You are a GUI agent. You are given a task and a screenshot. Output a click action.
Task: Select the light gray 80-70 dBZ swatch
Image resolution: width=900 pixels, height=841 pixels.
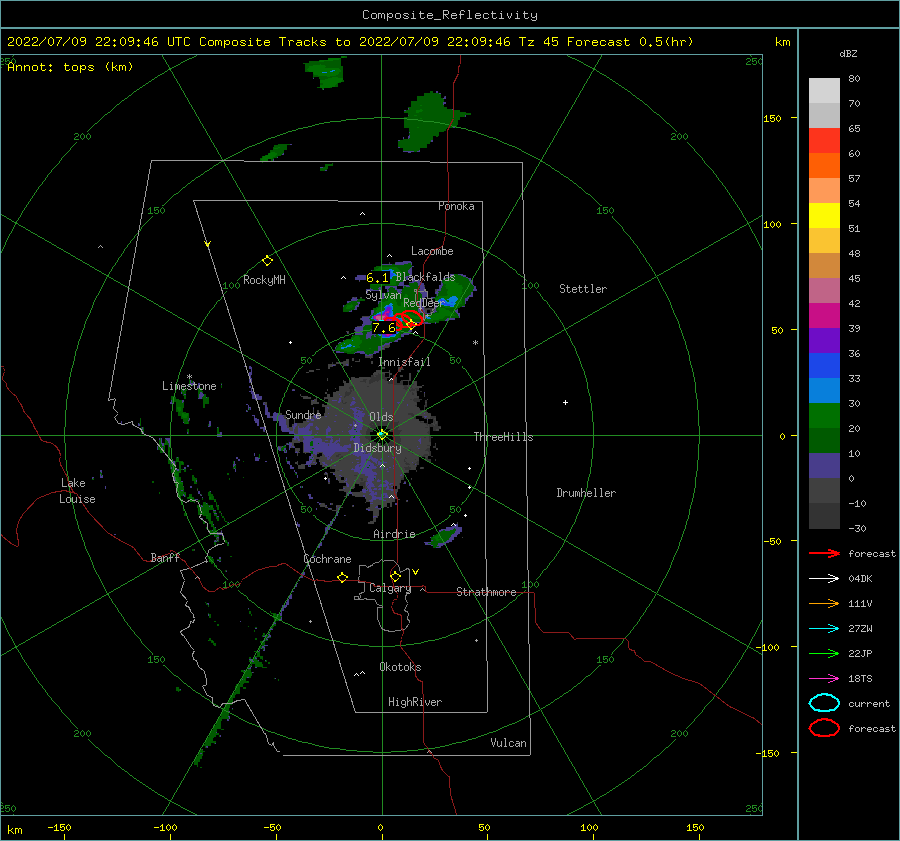(x=824, y=91)
